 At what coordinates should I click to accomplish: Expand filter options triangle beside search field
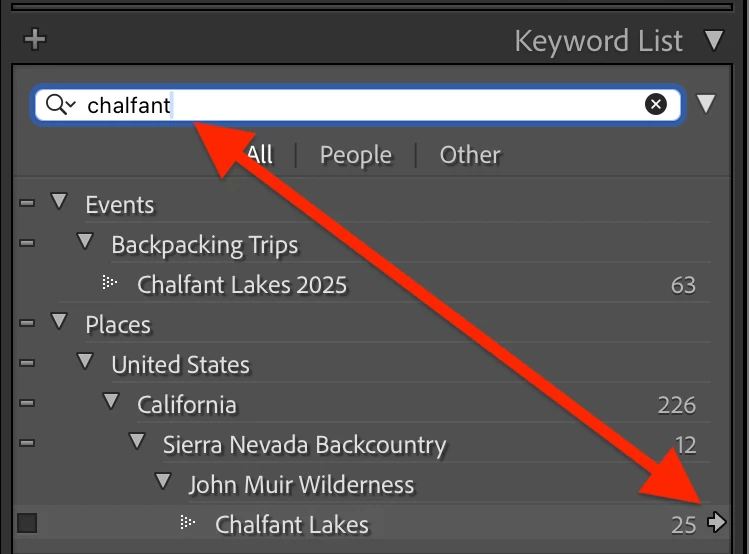(706, 104)
